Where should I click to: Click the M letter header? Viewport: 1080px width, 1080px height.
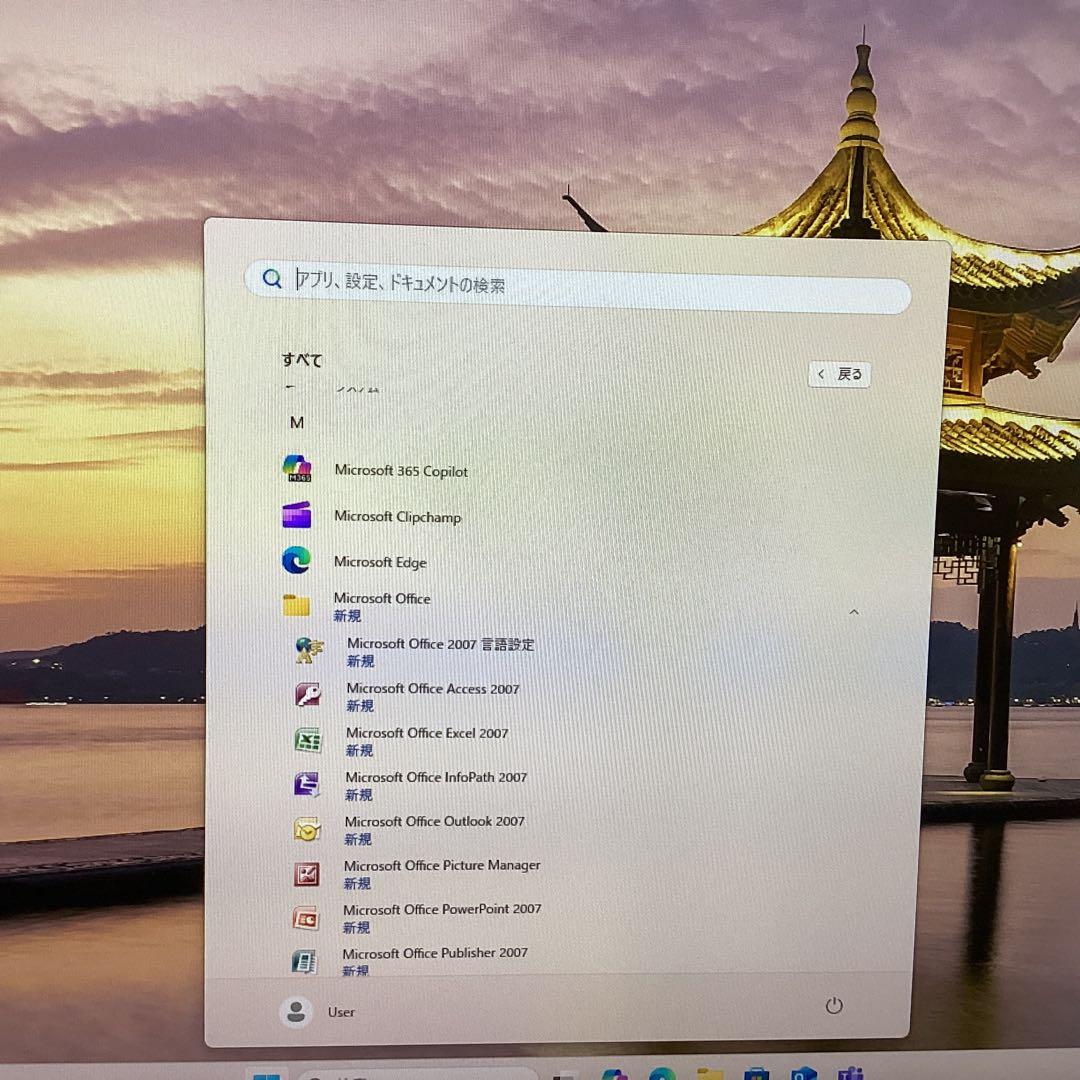(297, 423)
